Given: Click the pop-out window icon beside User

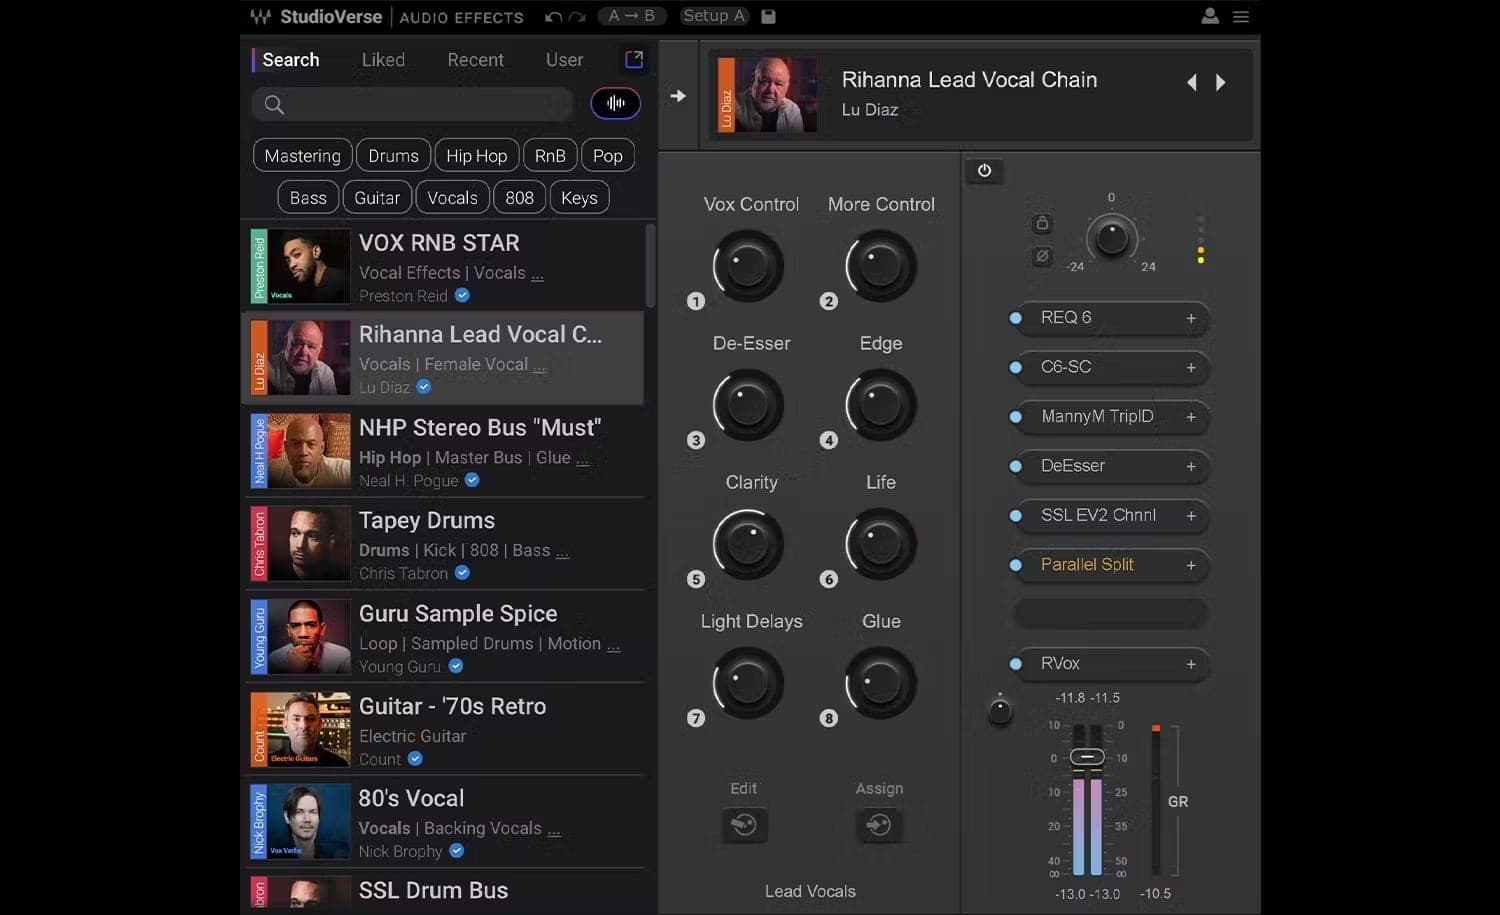Looking at the screenshot, I should click(x=634, y=59).
